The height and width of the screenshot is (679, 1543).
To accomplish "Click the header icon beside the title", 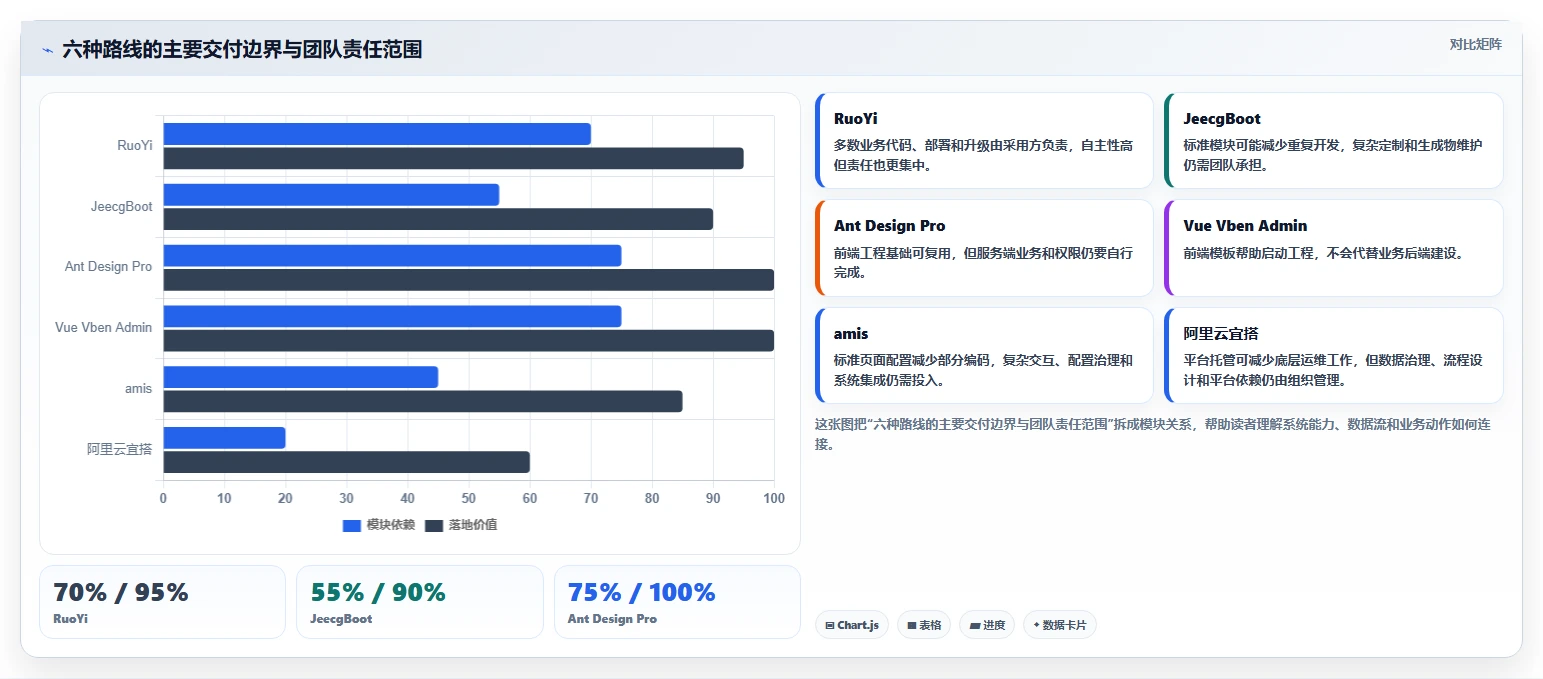I will (47, 50).
